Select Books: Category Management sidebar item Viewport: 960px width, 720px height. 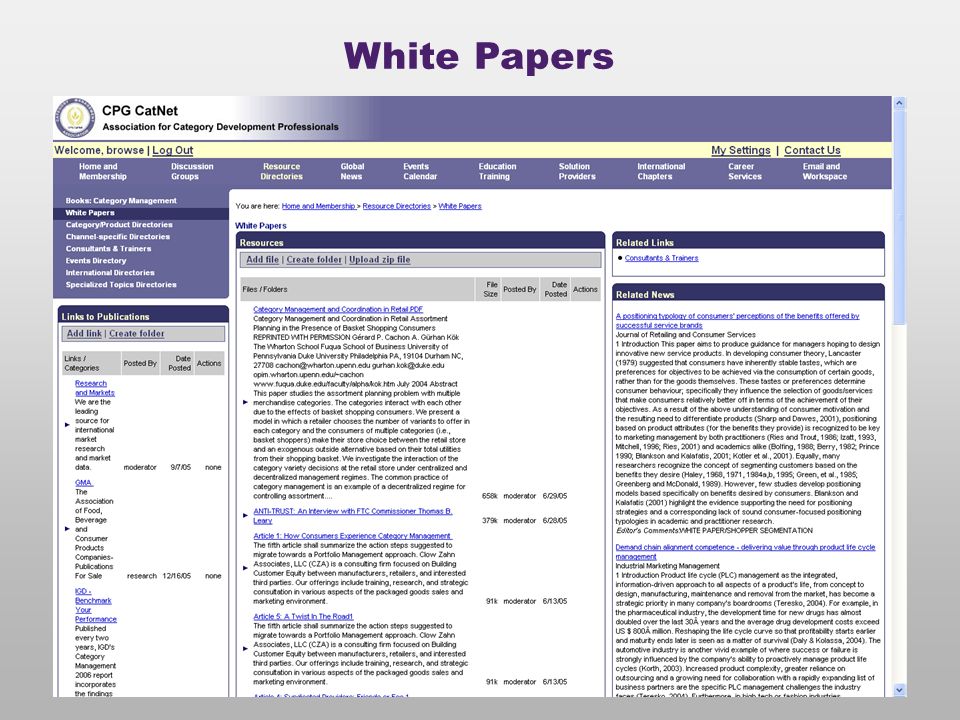(121, 201)
